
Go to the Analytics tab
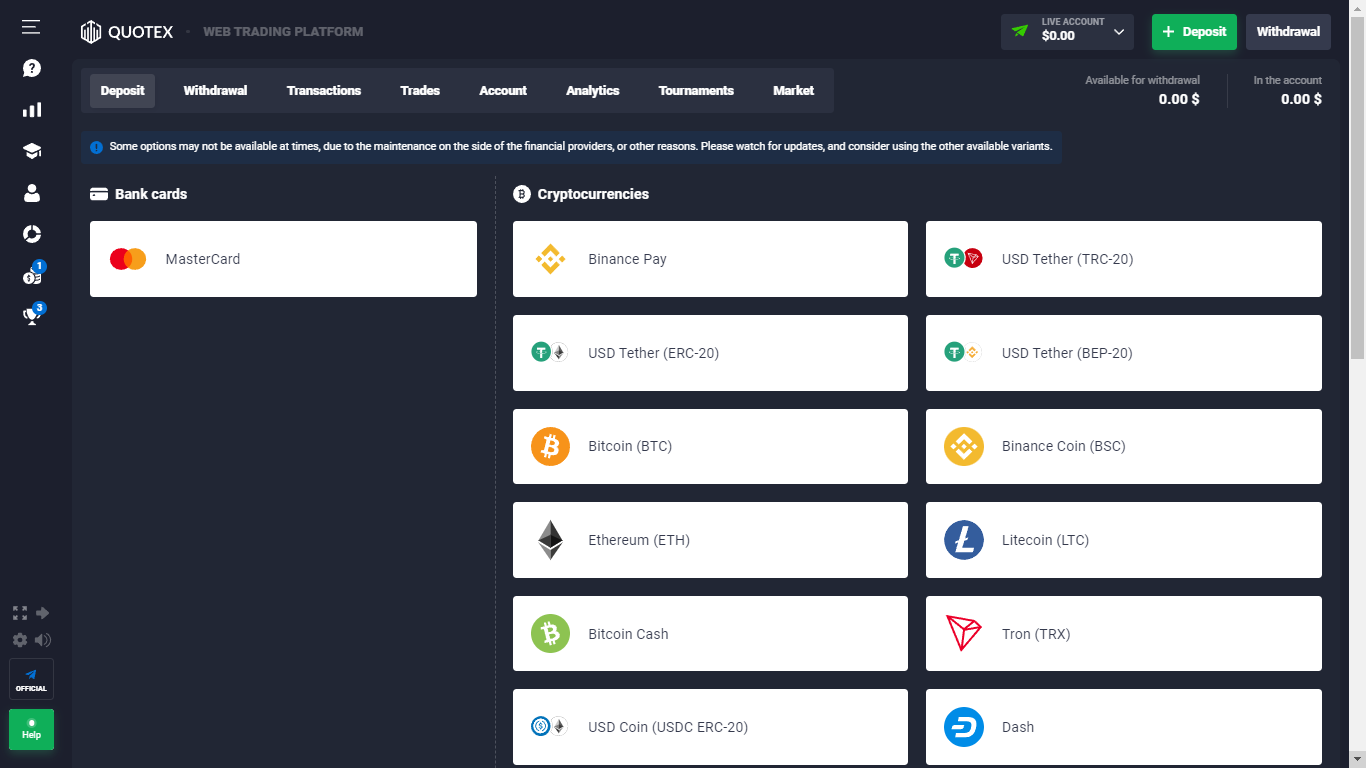(x=593, y=91)
